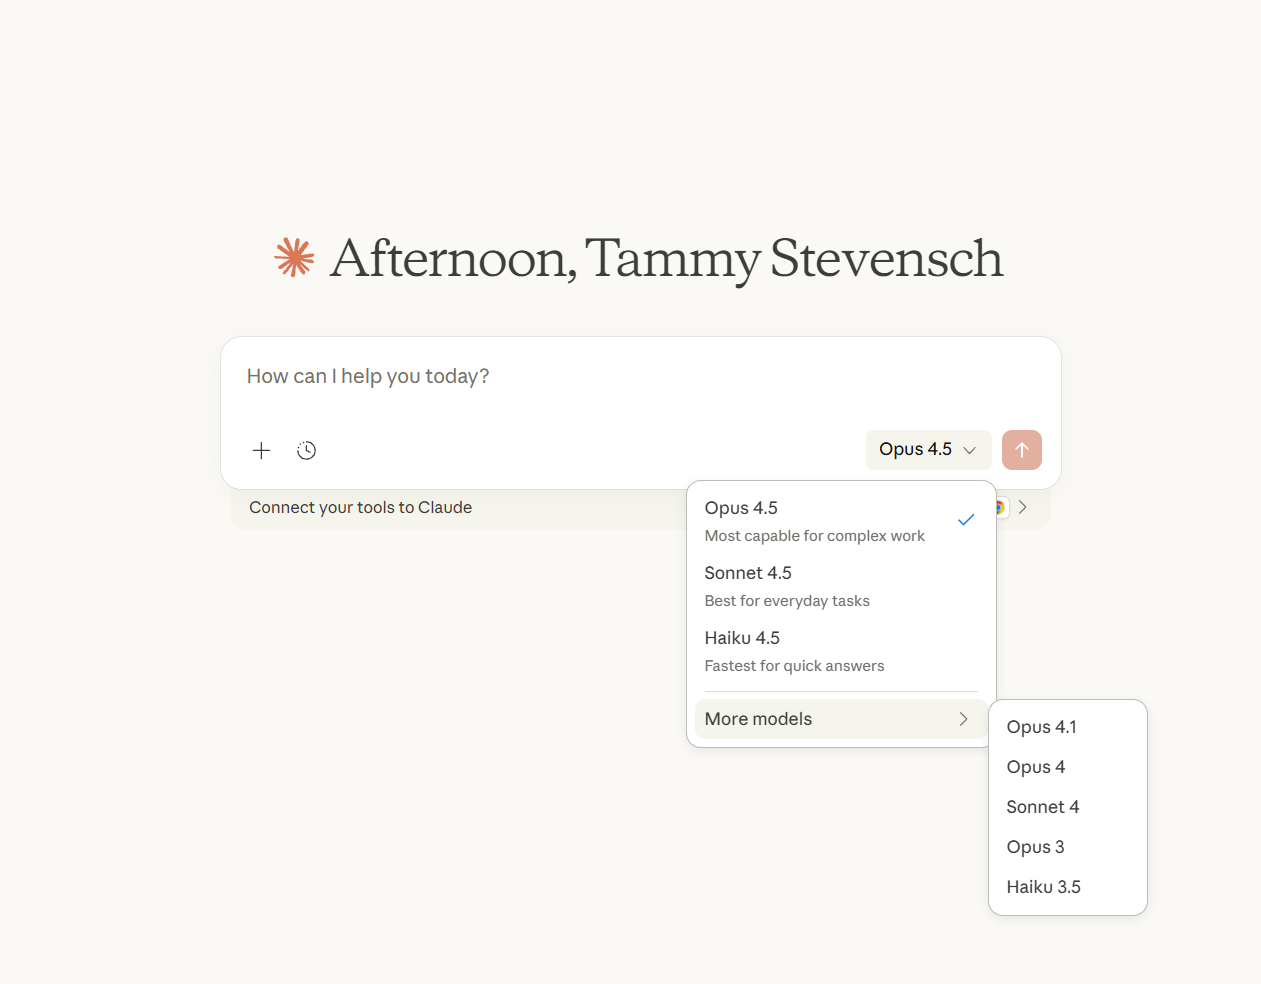Click the Chrome icon in tools bar

click(x=1000, y=507)
